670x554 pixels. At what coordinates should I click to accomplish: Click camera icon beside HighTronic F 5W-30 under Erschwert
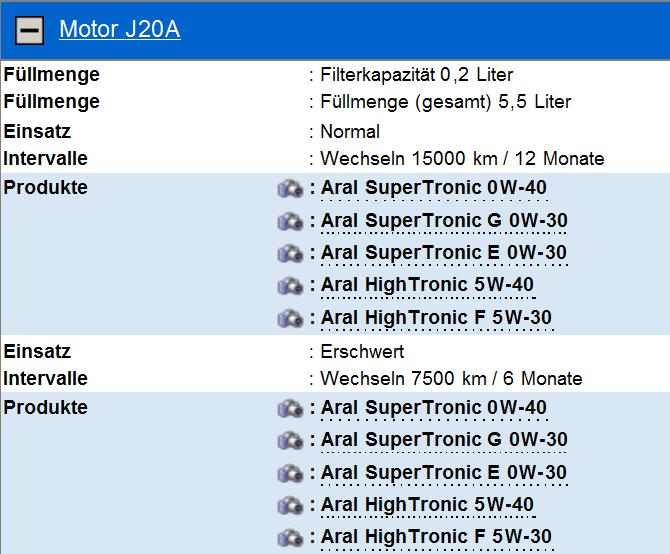(290, 537)
